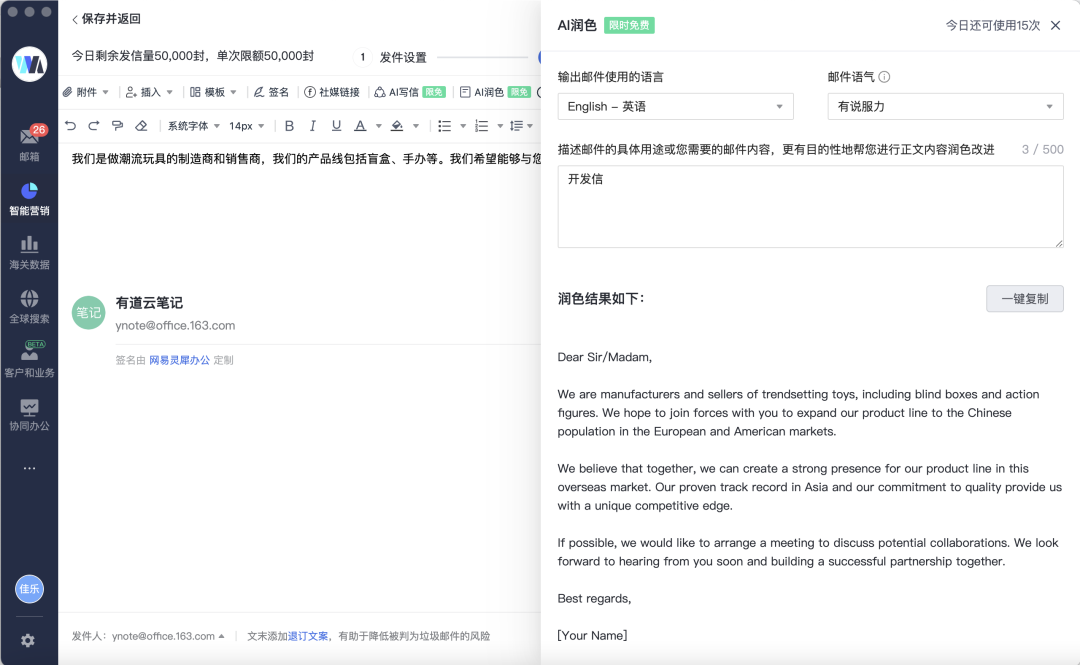The image size is (1080, 665).
Task: Open the 智能营销 section in the sidebar
Action: 29,202
